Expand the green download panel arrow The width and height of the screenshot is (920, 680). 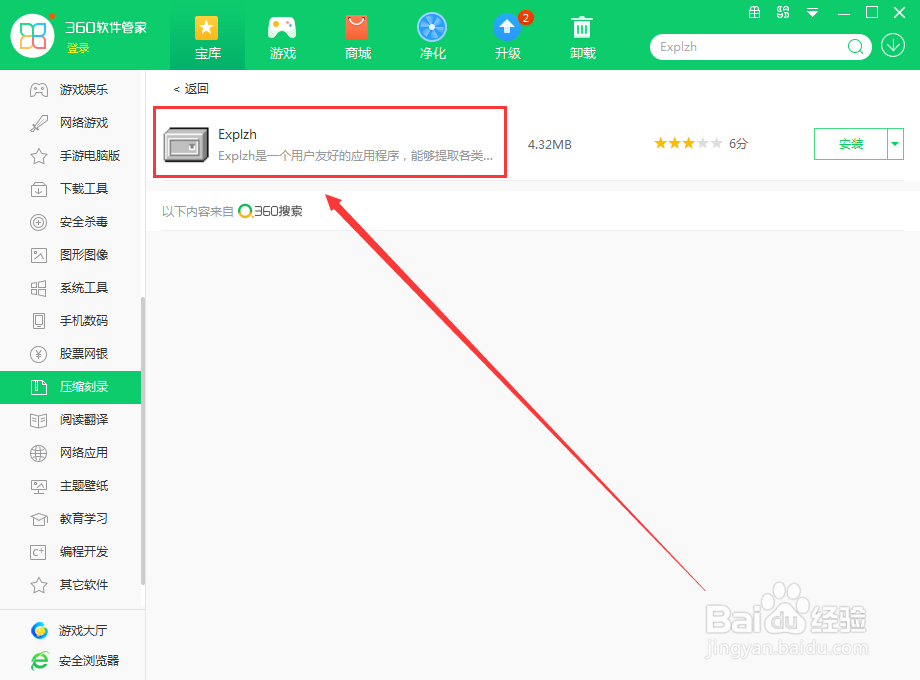(895, 46)
